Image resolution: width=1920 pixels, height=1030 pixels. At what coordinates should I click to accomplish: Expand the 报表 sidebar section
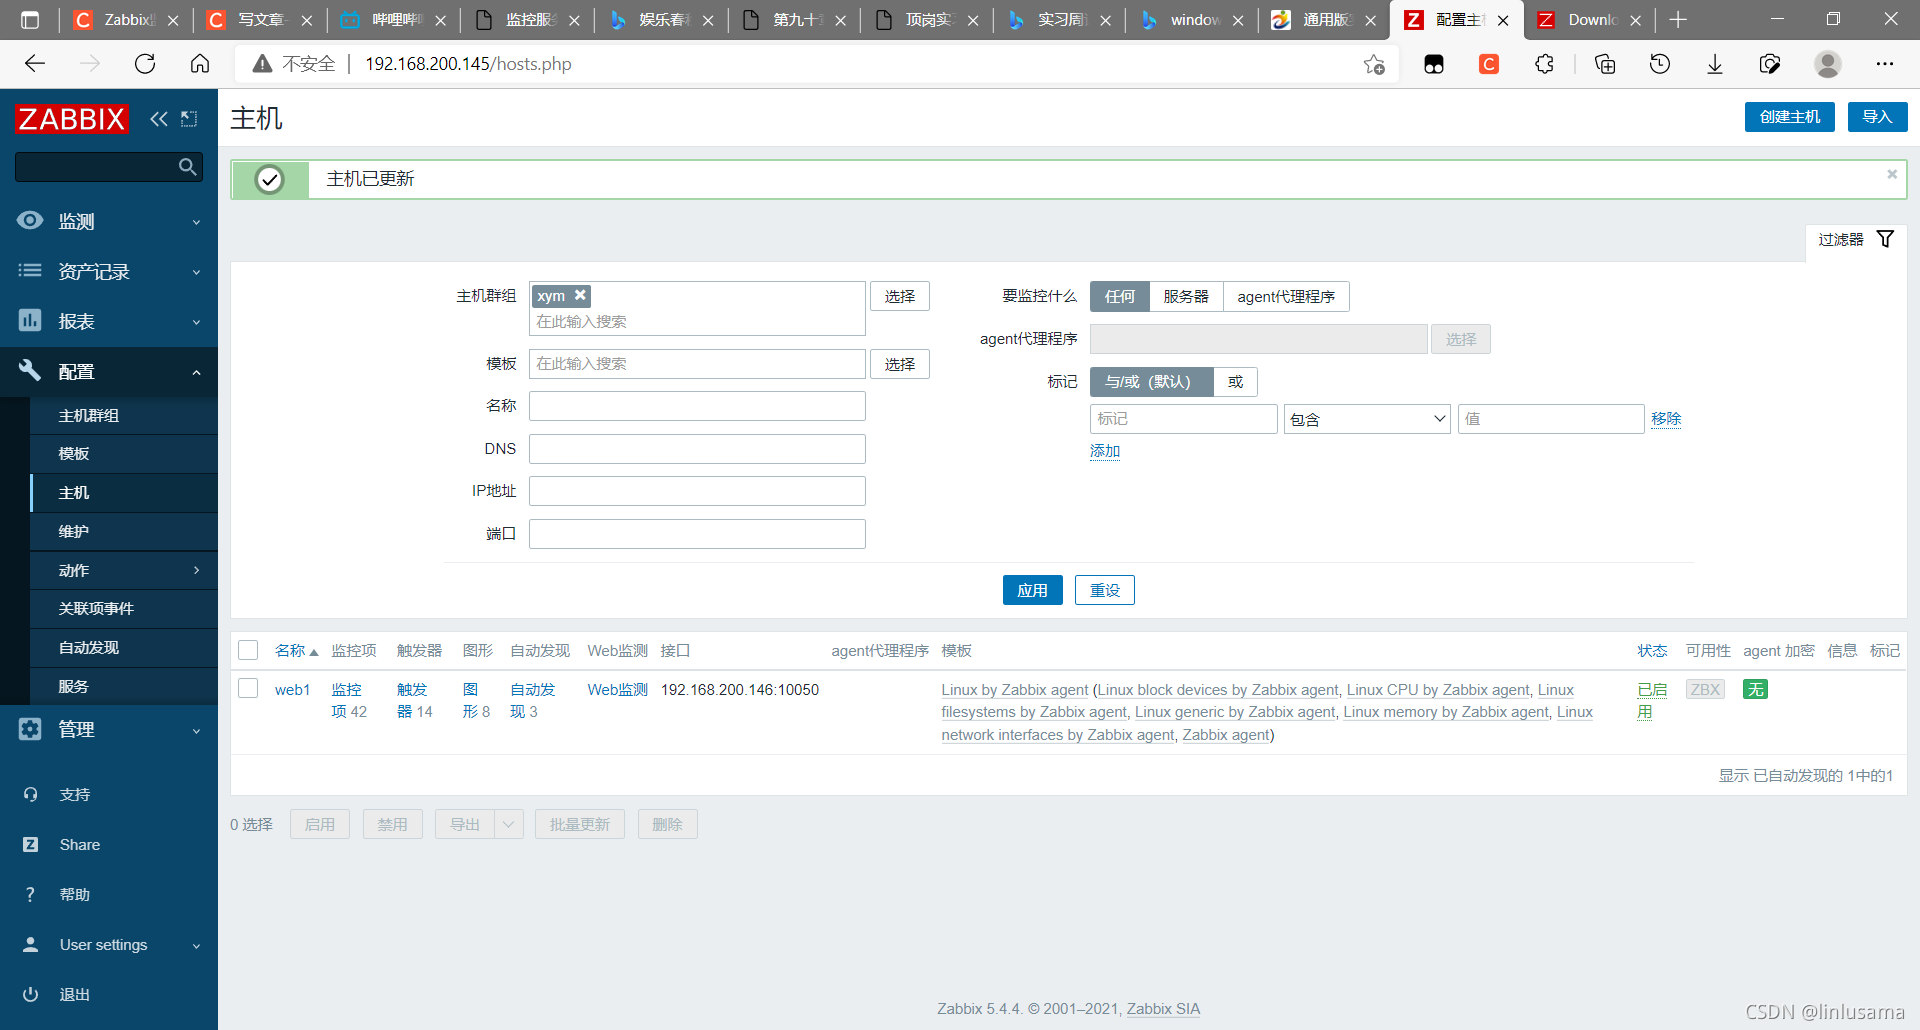109,321
